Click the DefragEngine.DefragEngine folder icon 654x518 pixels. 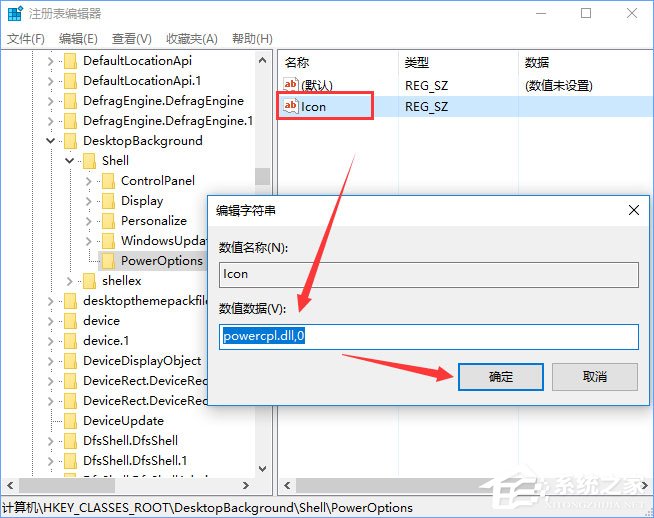(x=70, y=101)
